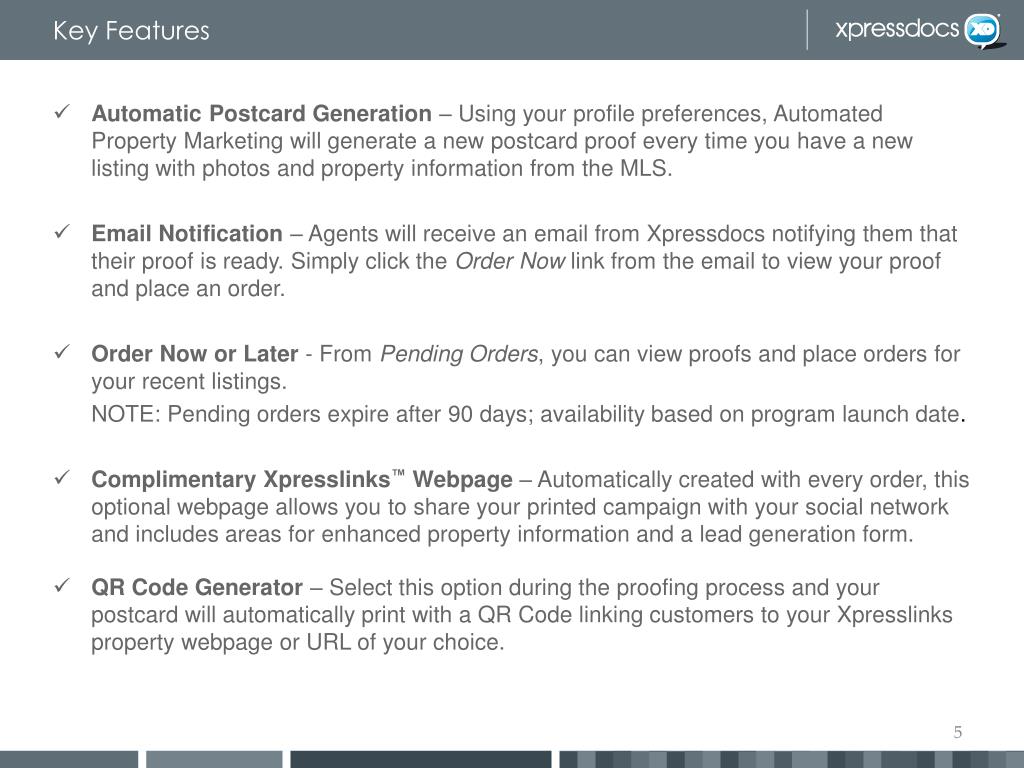Select the Automatic Postcard Generation heading
This screenshot has height=768, width=1024.
(261, 114)
